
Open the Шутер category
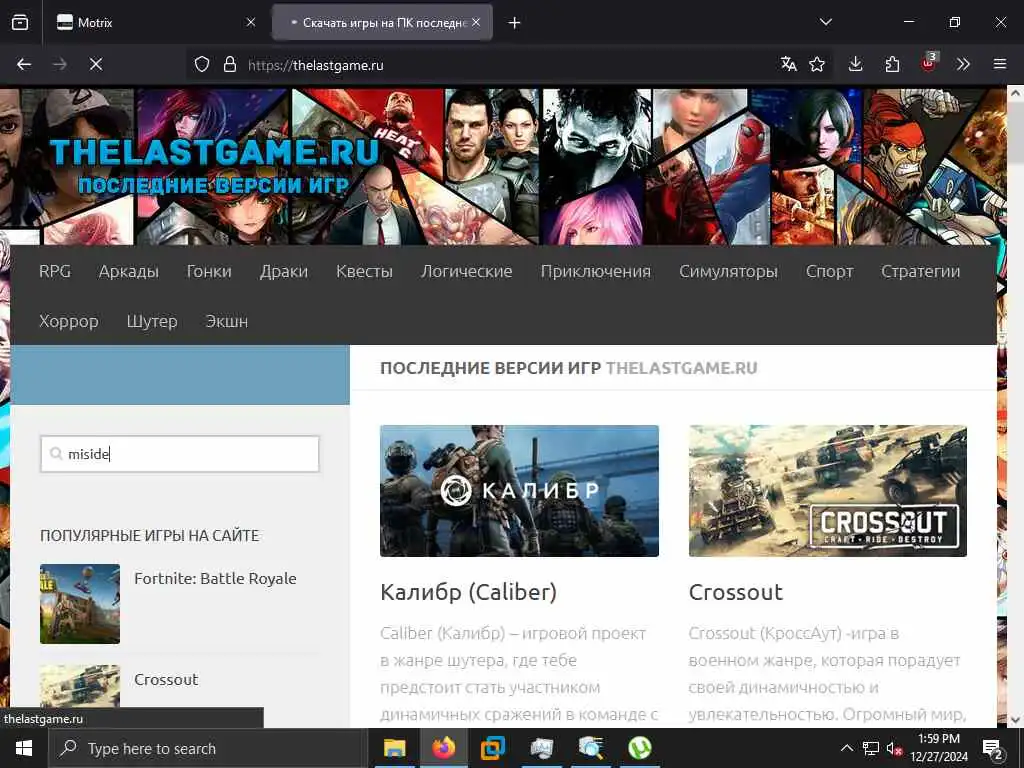point(152,321)
